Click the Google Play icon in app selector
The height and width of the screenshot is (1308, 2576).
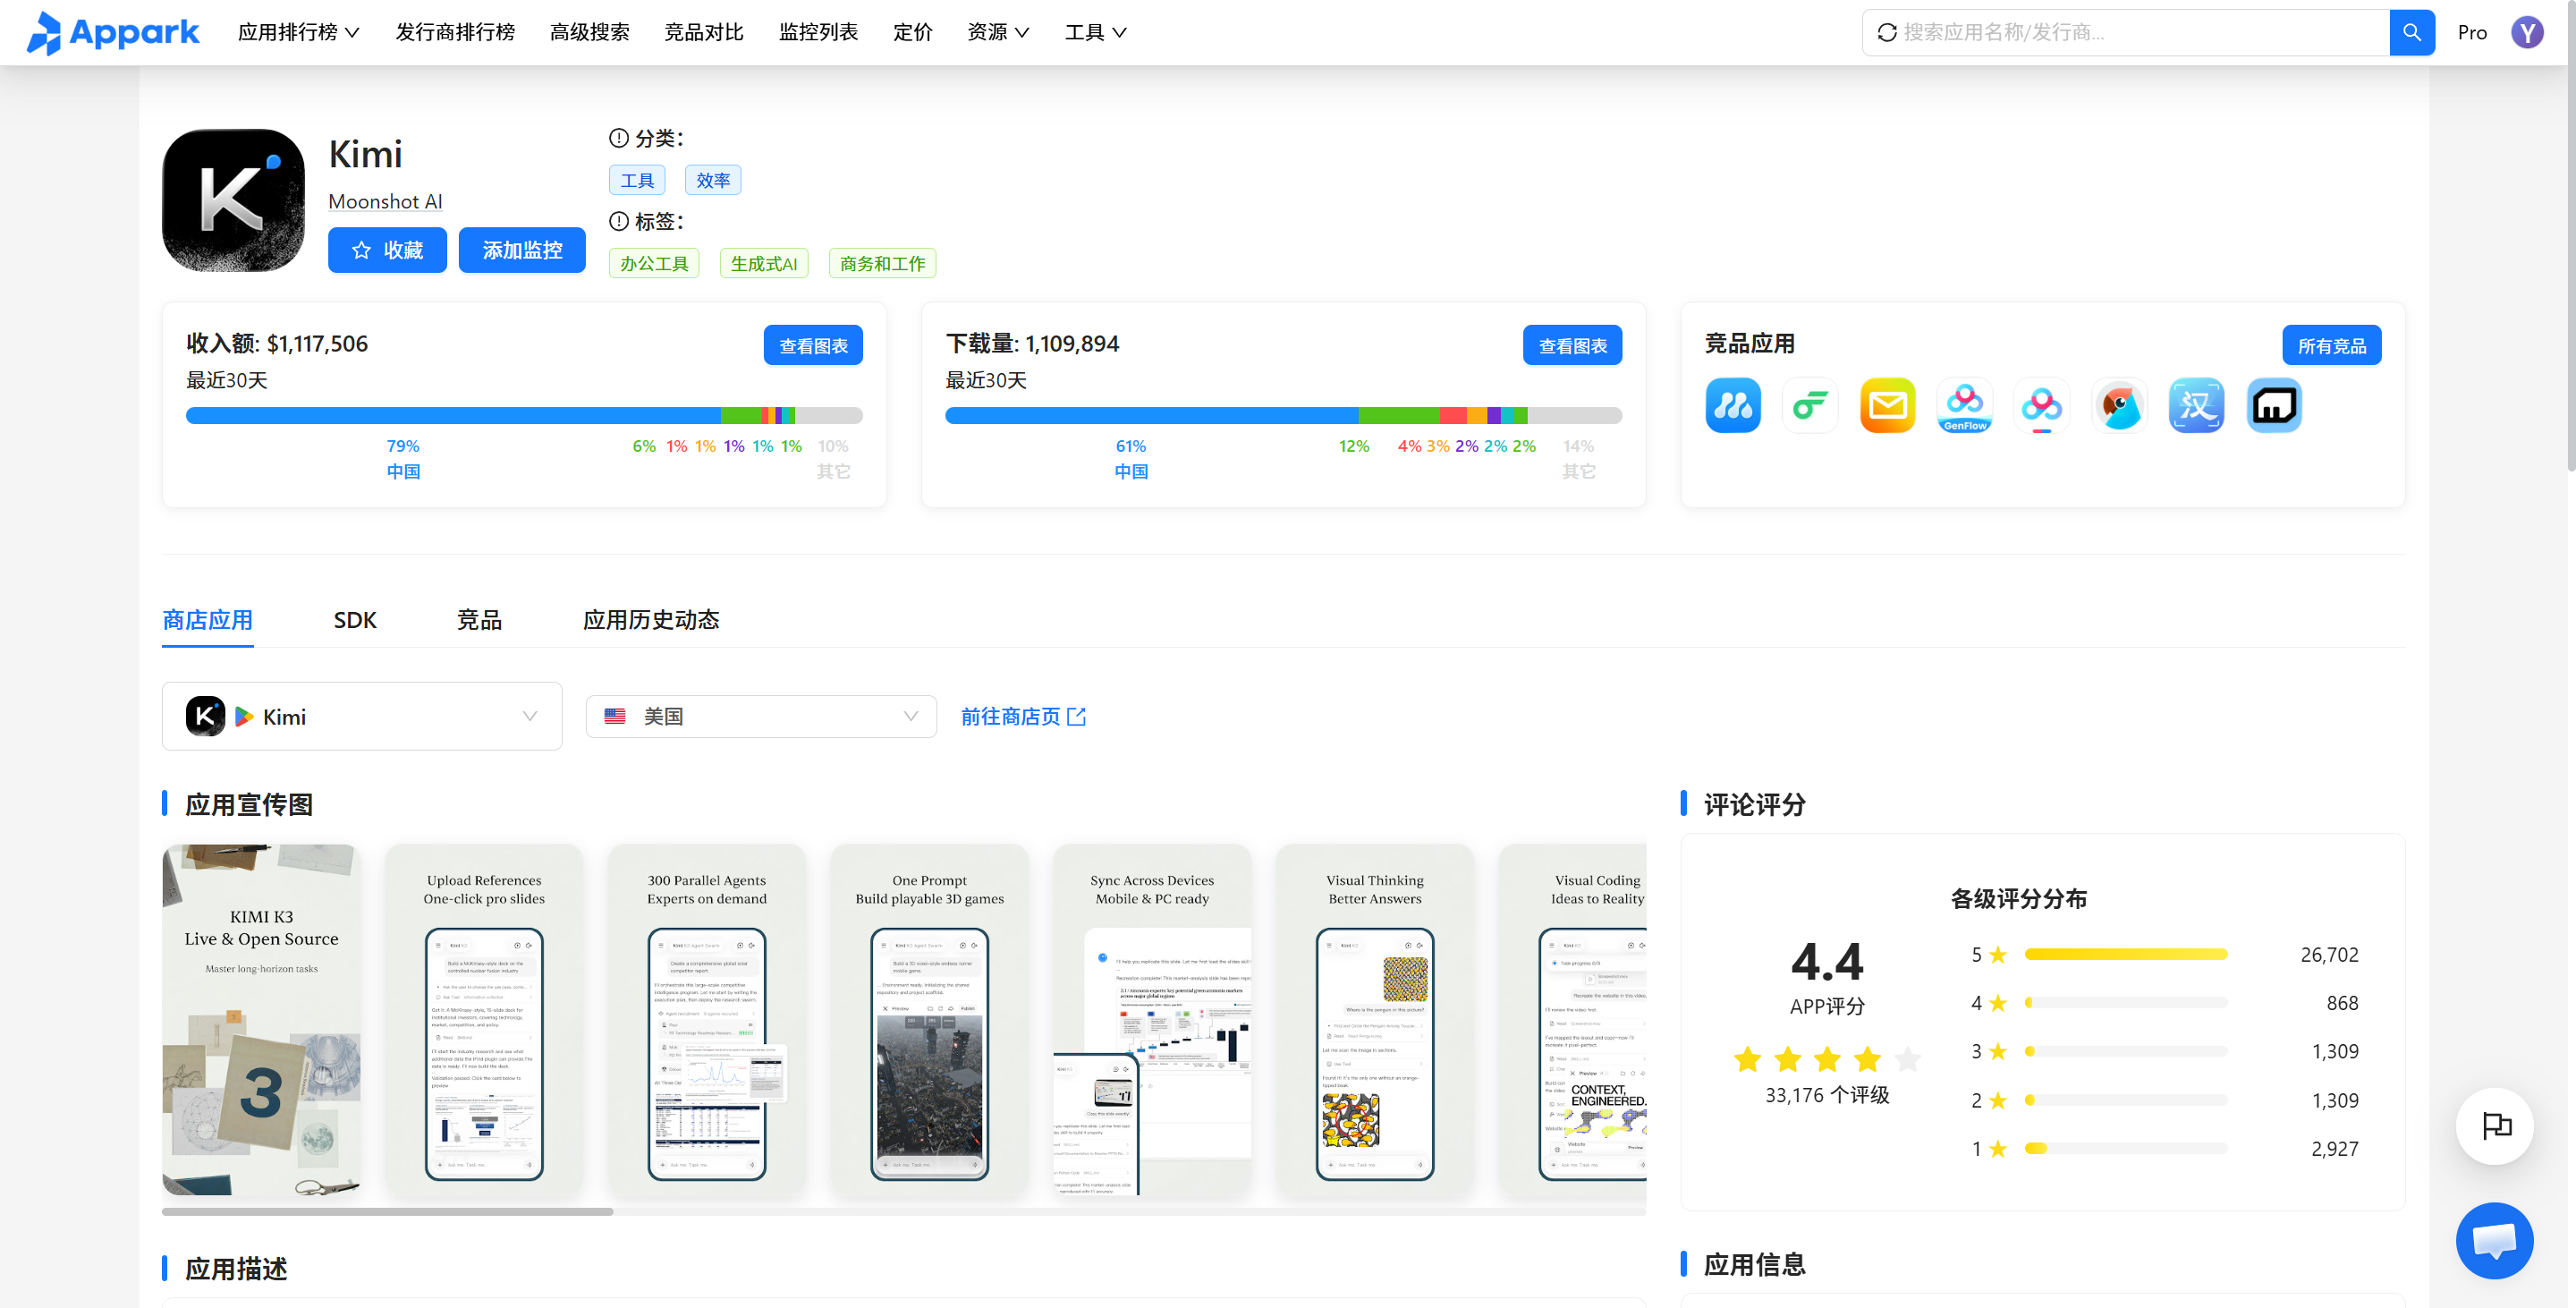pos(244,717)
